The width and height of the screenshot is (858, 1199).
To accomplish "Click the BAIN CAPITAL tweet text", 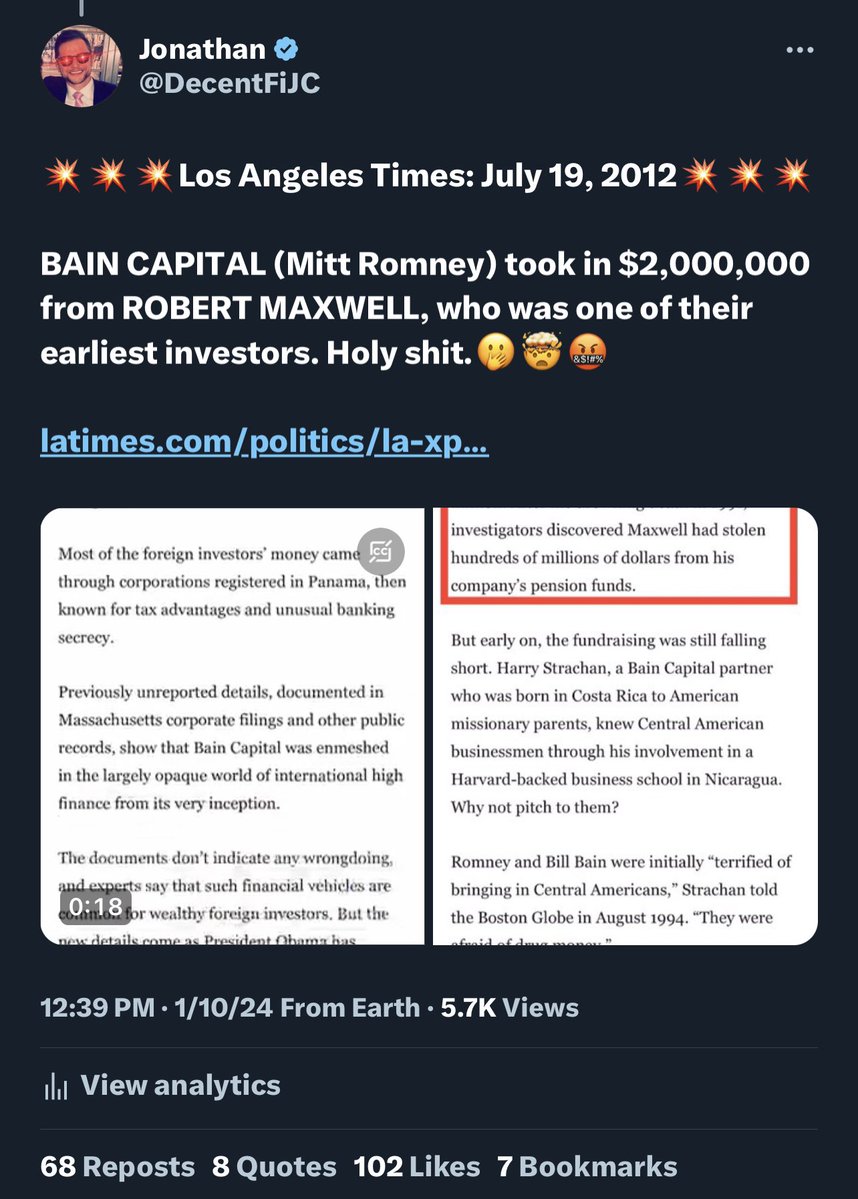I will pos(425,308).
